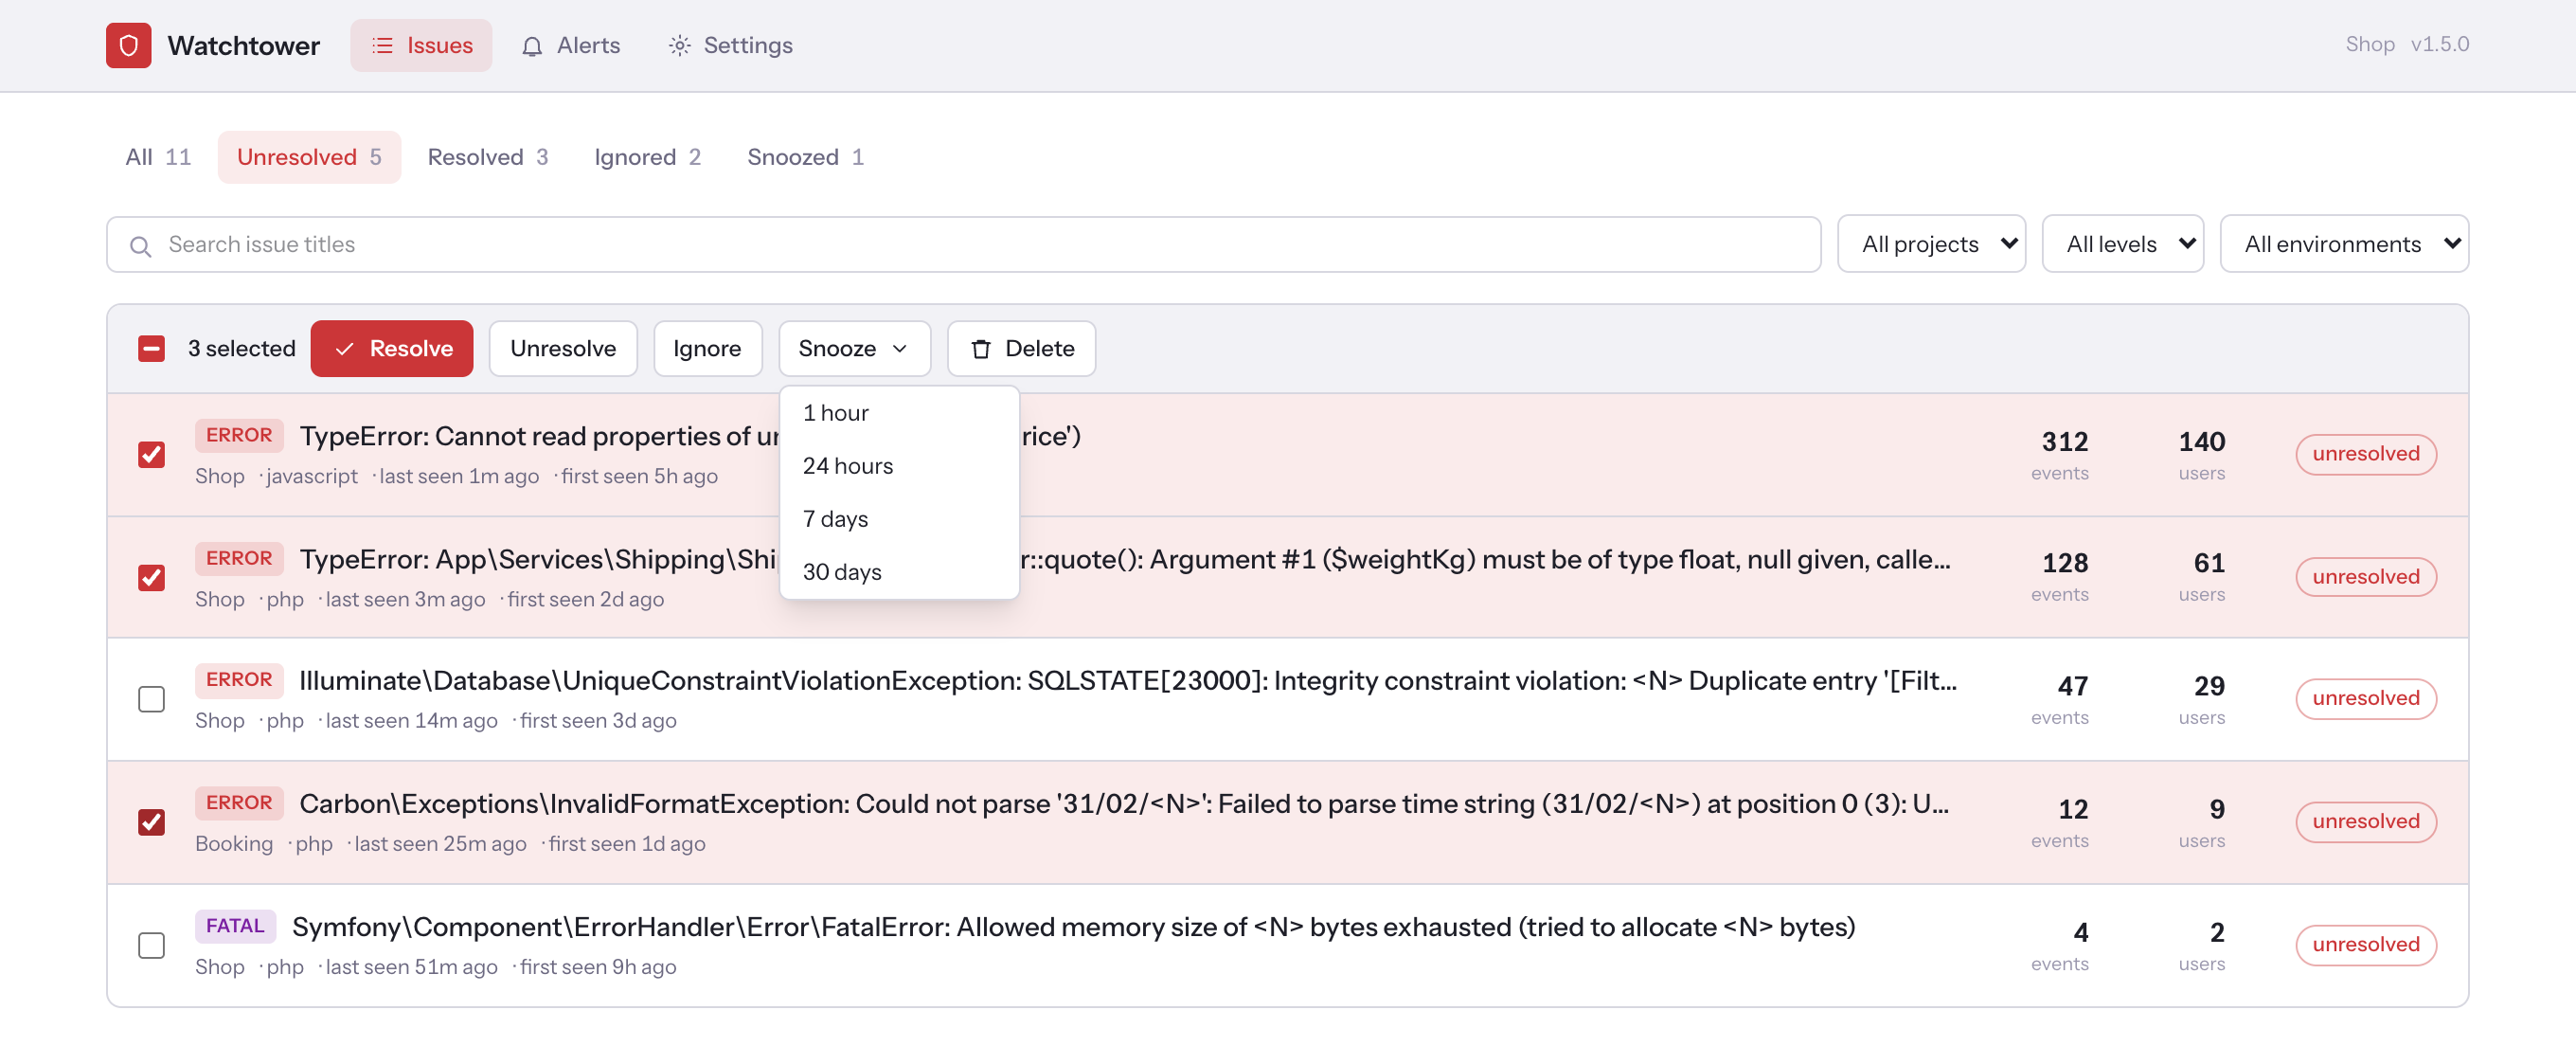Open Alerts via the bell icon

pyautogui.click(x=532, y=46)
